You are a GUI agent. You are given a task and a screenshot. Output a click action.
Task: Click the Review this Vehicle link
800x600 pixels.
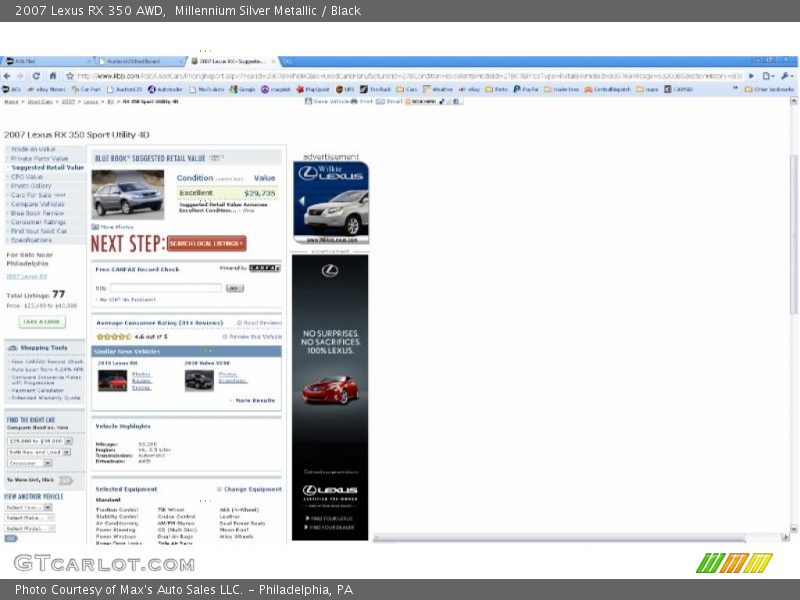[252, 337]
